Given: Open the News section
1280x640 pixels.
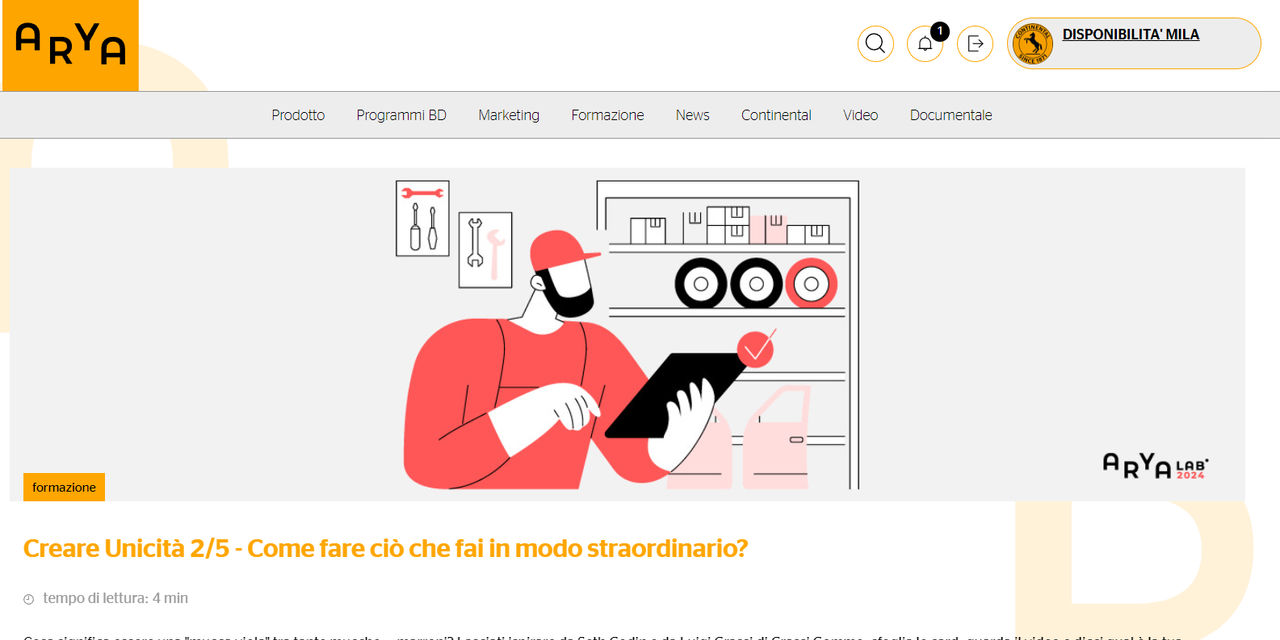Looking at the screenshot, I should pyautogui.click(x=692, y=115).
